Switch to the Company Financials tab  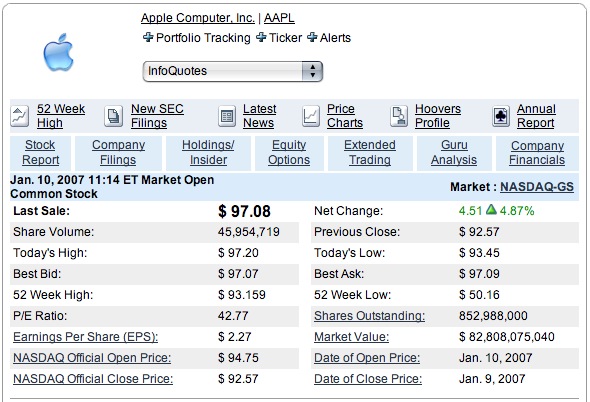click(x=537, y=153)
